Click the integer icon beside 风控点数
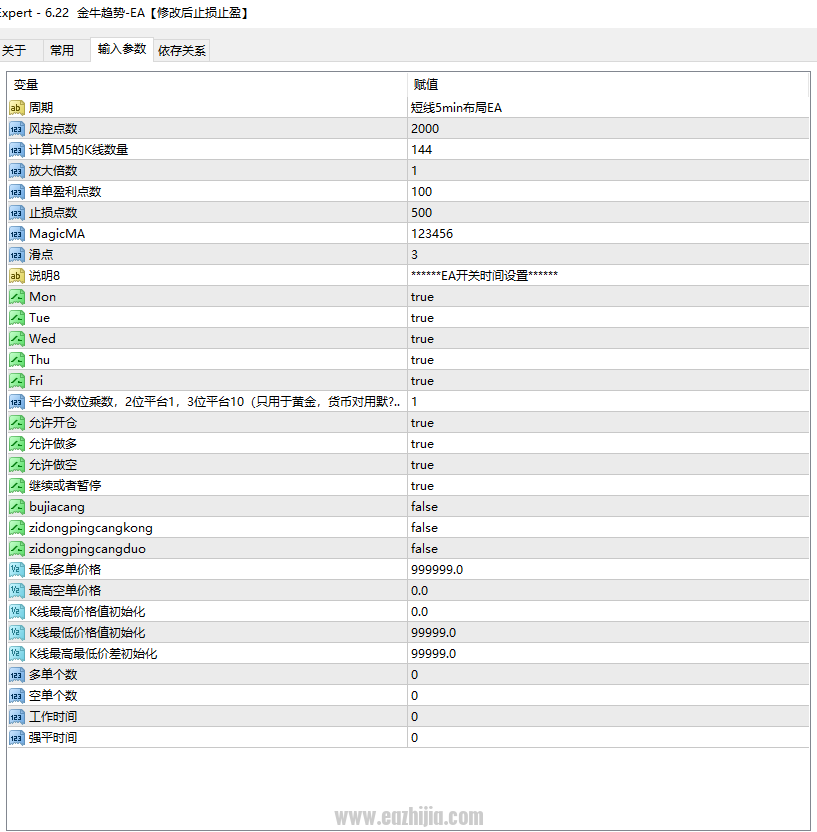This screenshot has height=832, width=817. [x=16, y=129]
